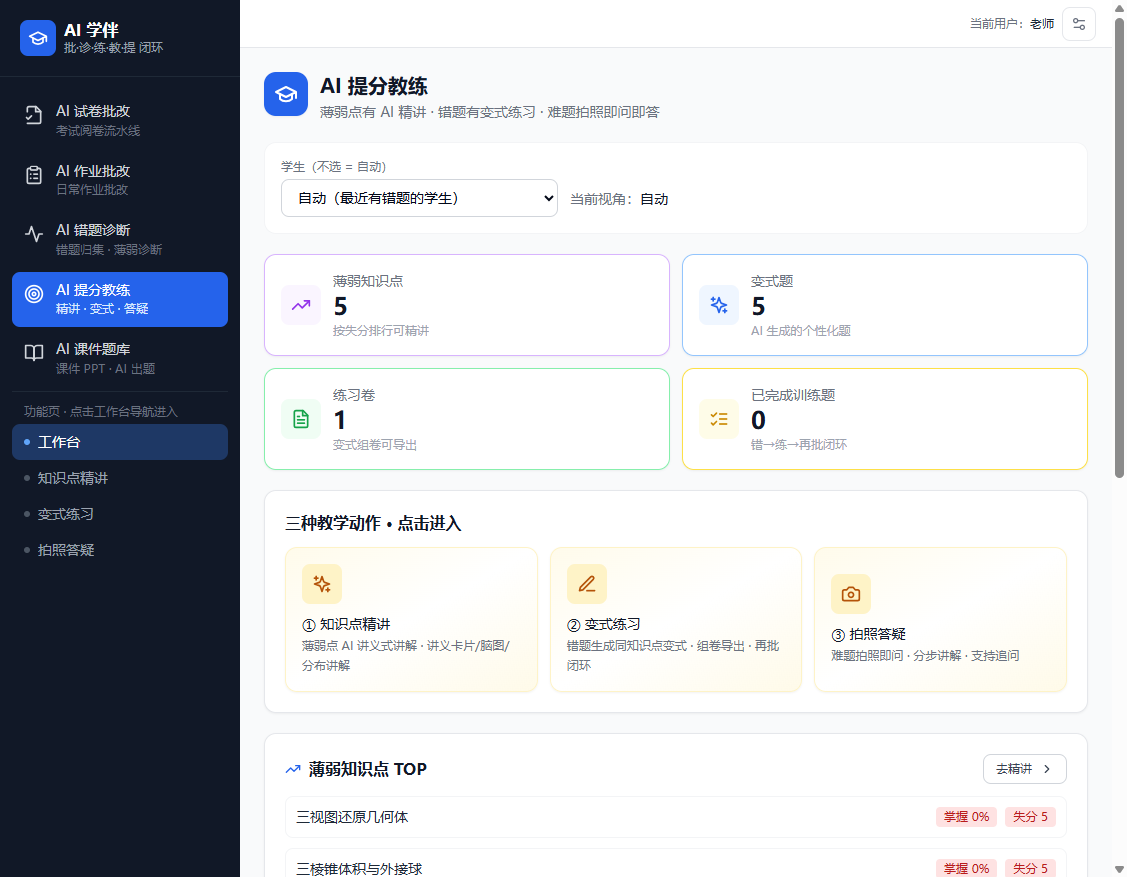Viewport: 1127px width, 877px height.
Task: Click the 当前用户：老师 label
Action: [1012, 24]
